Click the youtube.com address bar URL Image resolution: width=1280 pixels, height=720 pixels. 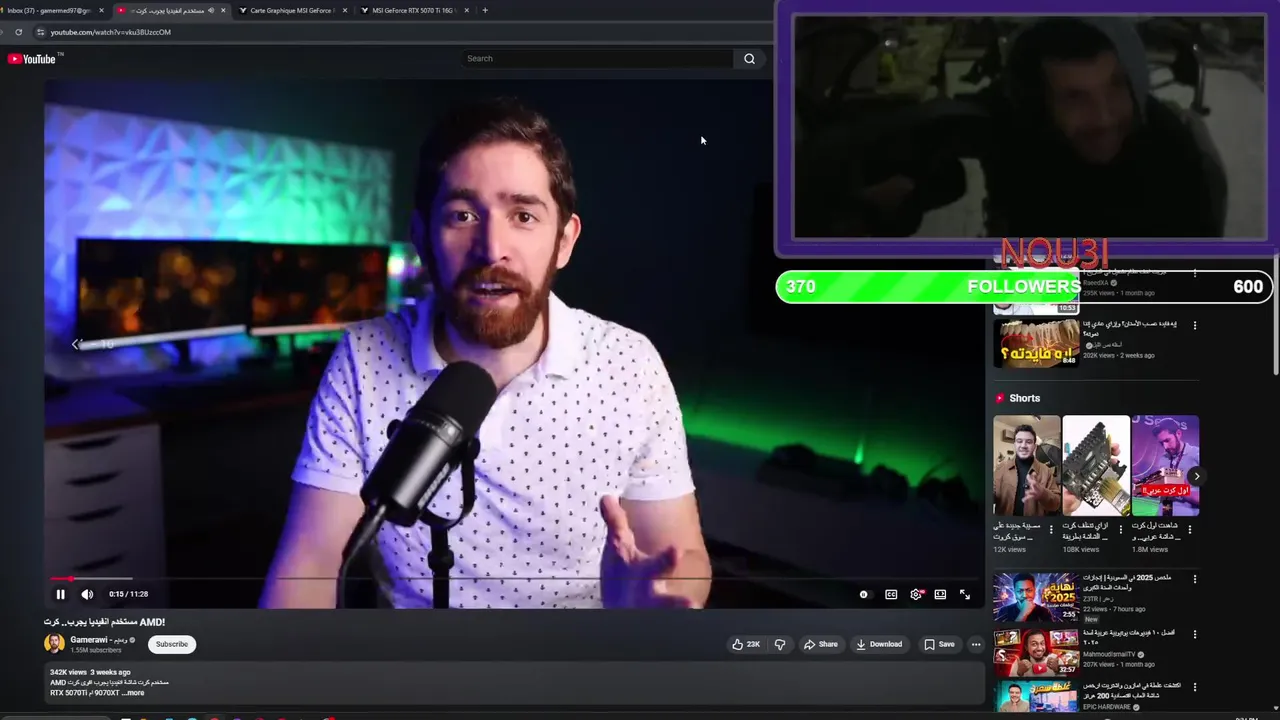pos(110,32)
